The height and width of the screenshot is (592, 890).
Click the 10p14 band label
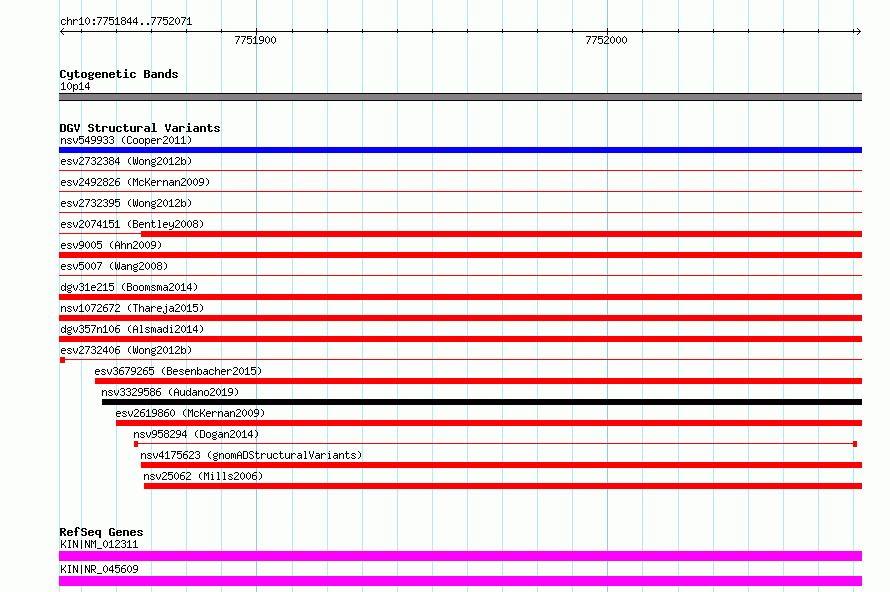tap(75, 86)
